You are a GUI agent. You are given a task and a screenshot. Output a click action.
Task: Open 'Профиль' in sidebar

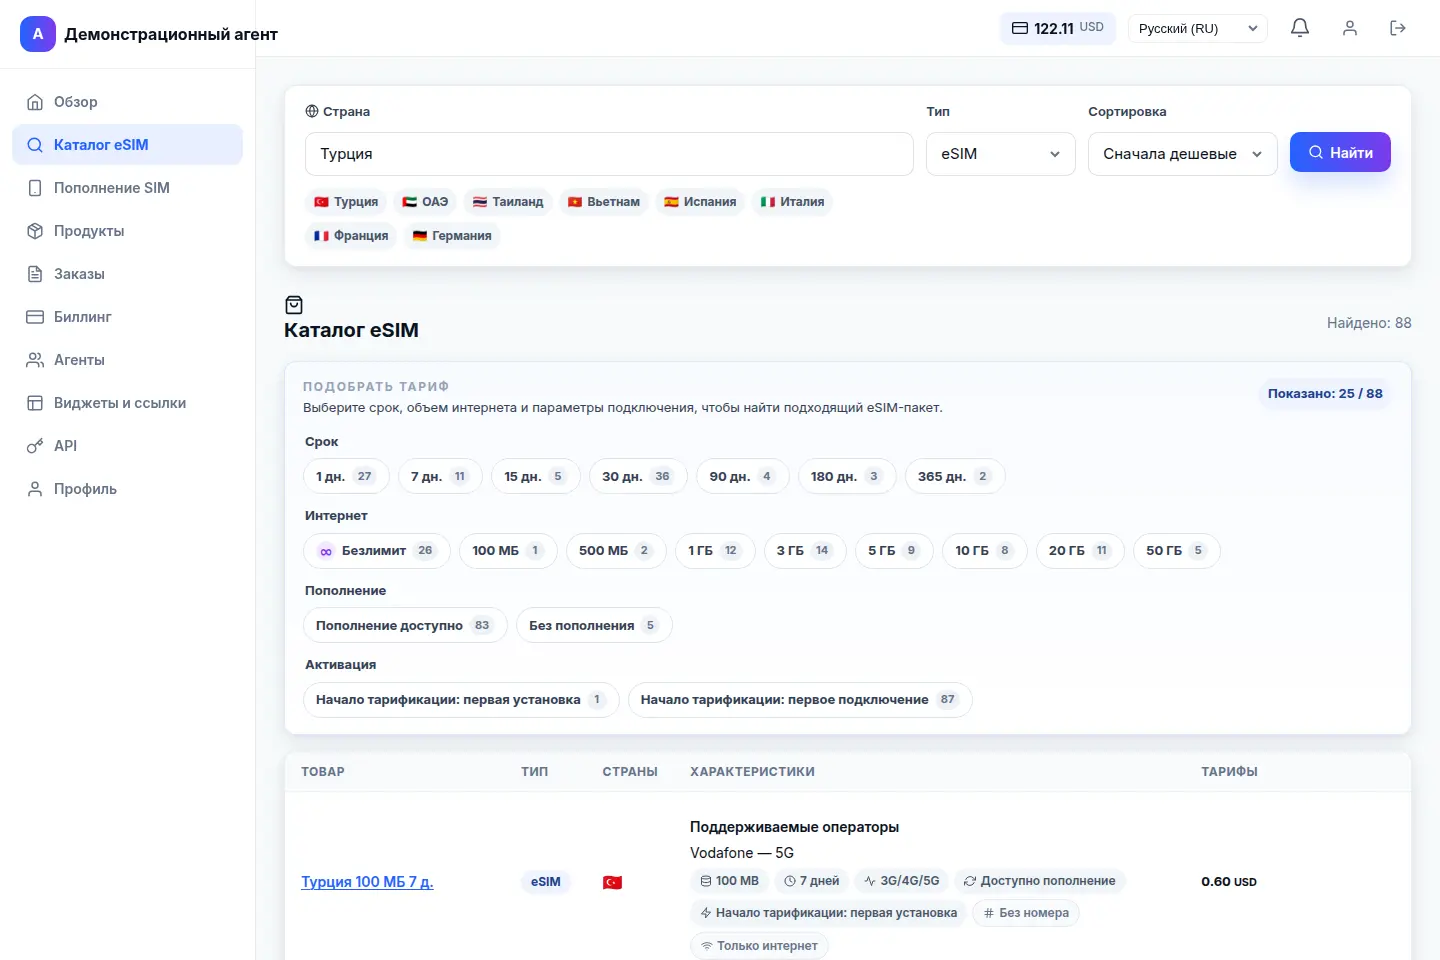point(127,489)
